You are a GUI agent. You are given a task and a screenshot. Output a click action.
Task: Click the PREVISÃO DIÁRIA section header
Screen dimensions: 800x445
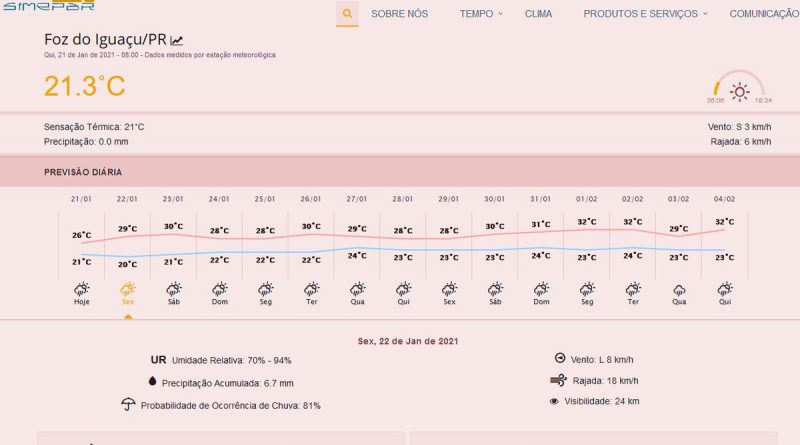86,172
